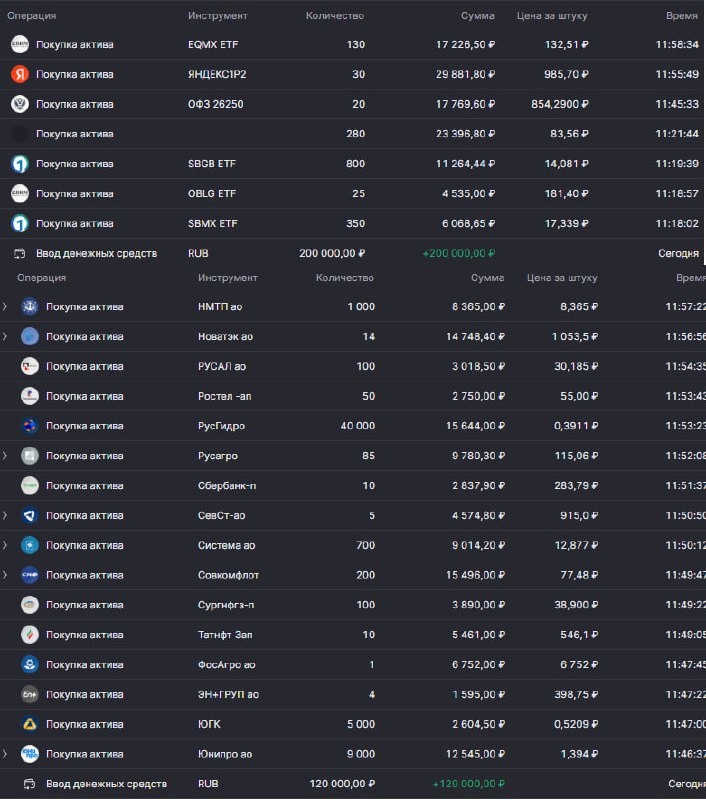Click the Юнипро ао sum 12 545,00 ₽
Image resolution: width=706 pixels, height=800 pixels.
tap(475, 754)
